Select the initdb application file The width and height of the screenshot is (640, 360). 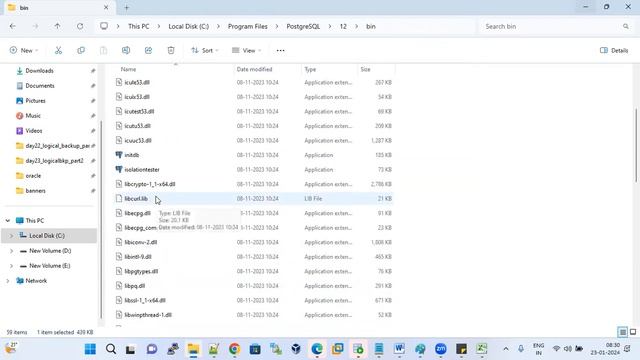tap(131, 155)
